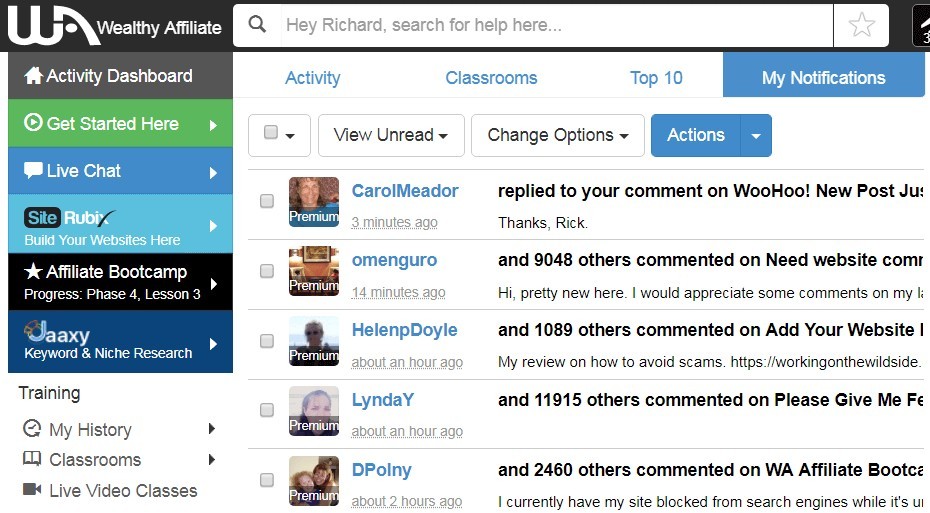Open the CarolMeador username link
930x513 pixels.
click(405, 191)
